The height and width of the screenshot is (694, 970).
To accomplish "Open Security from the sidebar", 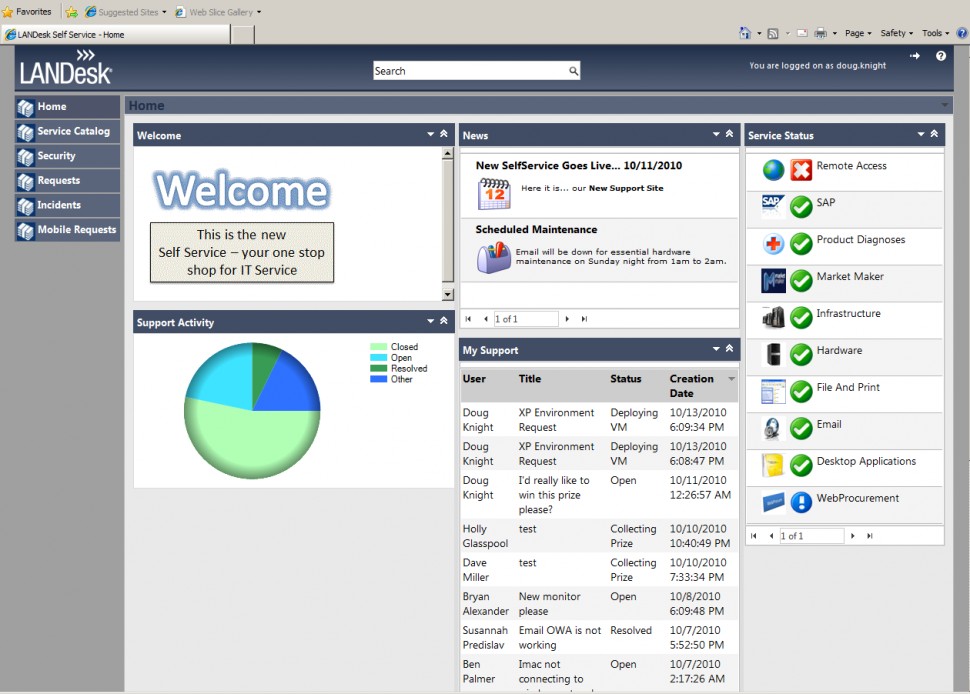I will 67,156.
